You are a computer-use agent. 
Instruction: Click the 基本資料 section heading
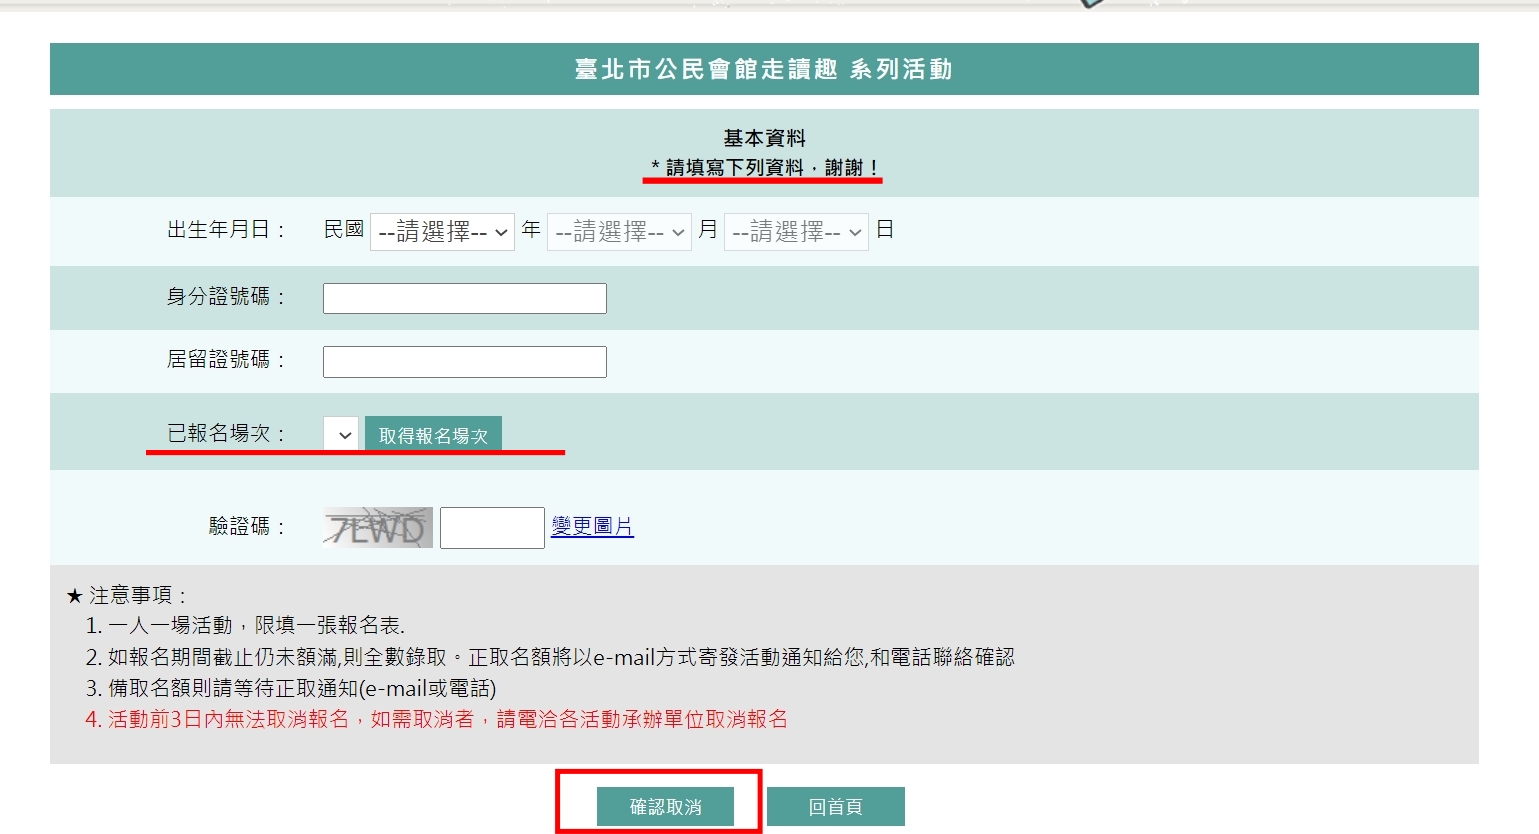(764, 138)
